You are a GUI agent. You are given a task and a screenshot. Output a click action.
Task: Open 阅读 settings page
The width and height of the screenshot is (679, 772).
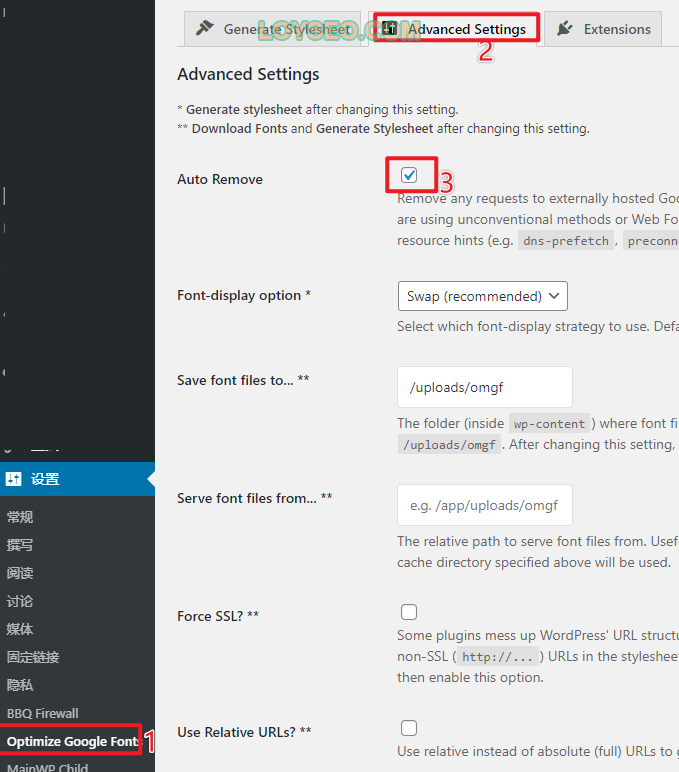(20, 573)
